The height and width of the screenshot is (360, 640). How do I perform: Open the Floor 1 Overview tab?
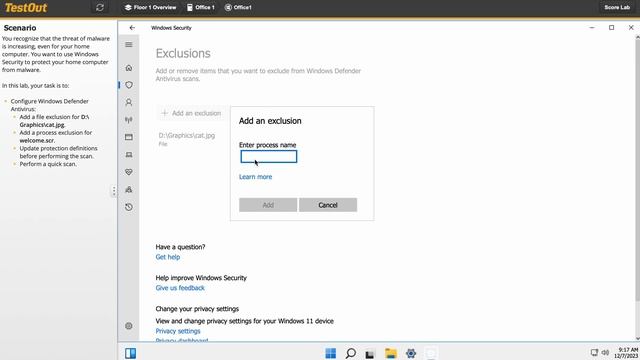click(151, 7)
